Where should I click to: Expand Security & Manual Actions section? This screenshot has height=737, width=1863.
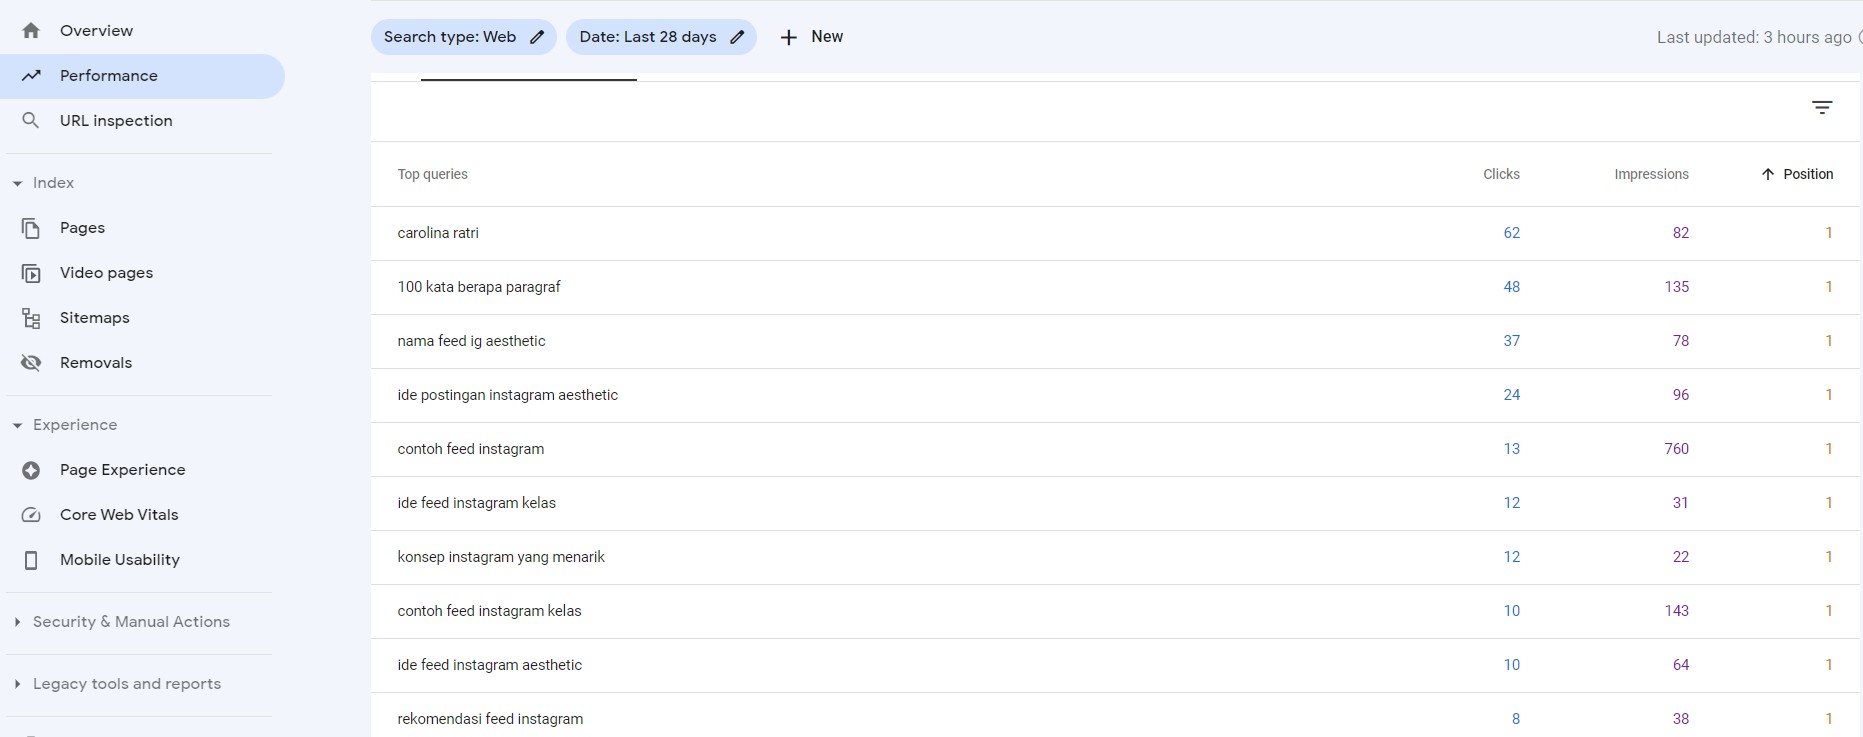(x=17, y=622)
